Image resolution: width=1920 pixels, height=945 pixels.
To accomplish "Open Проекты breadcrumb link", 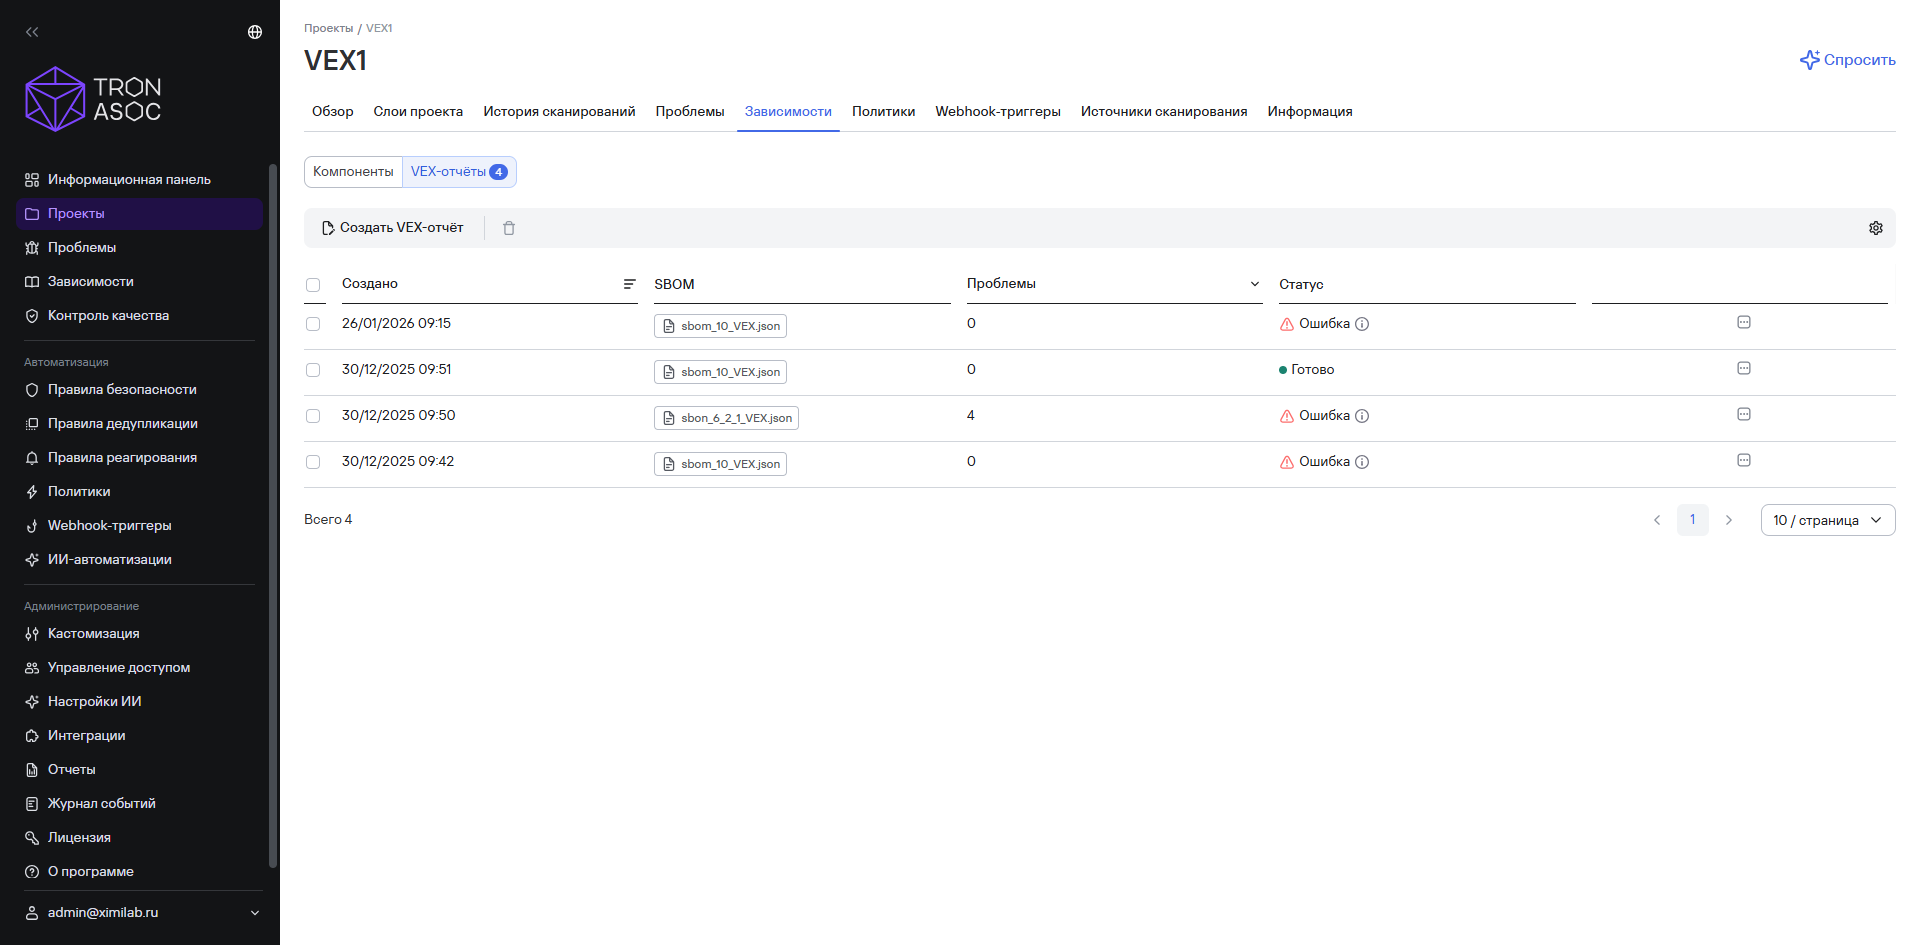I will click(x=329, y=28).
